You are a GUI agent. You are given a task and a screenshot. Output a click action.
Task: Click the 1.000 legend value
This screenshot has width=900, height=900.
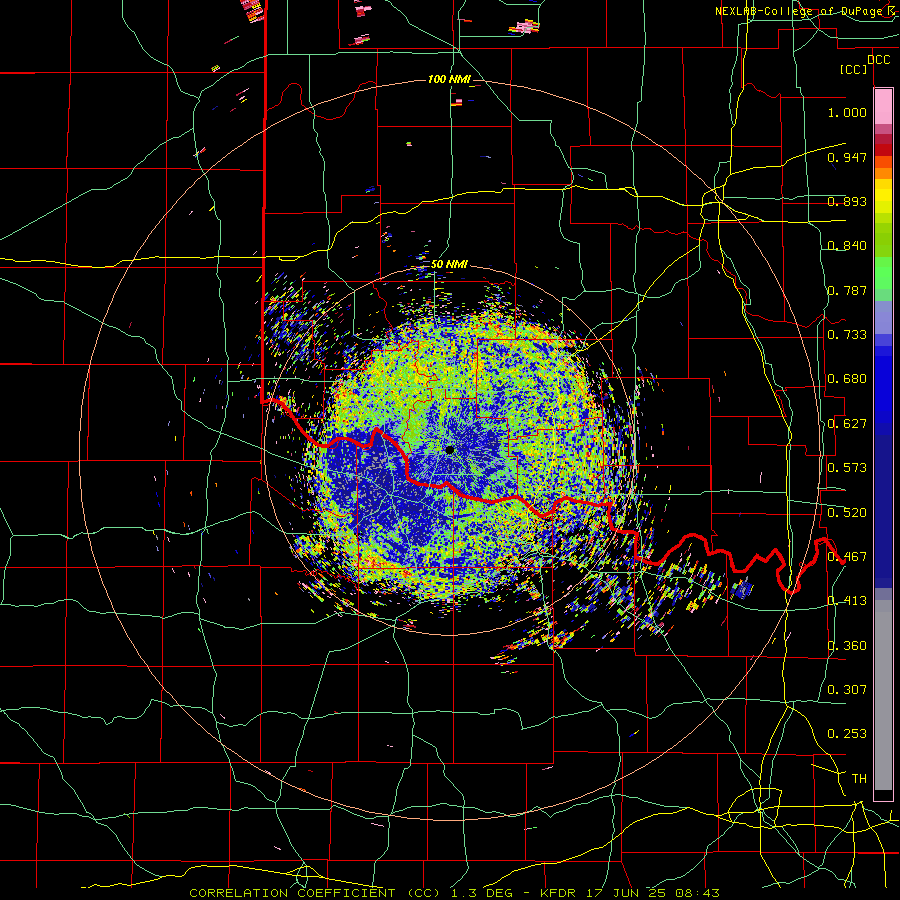[847, 113]
